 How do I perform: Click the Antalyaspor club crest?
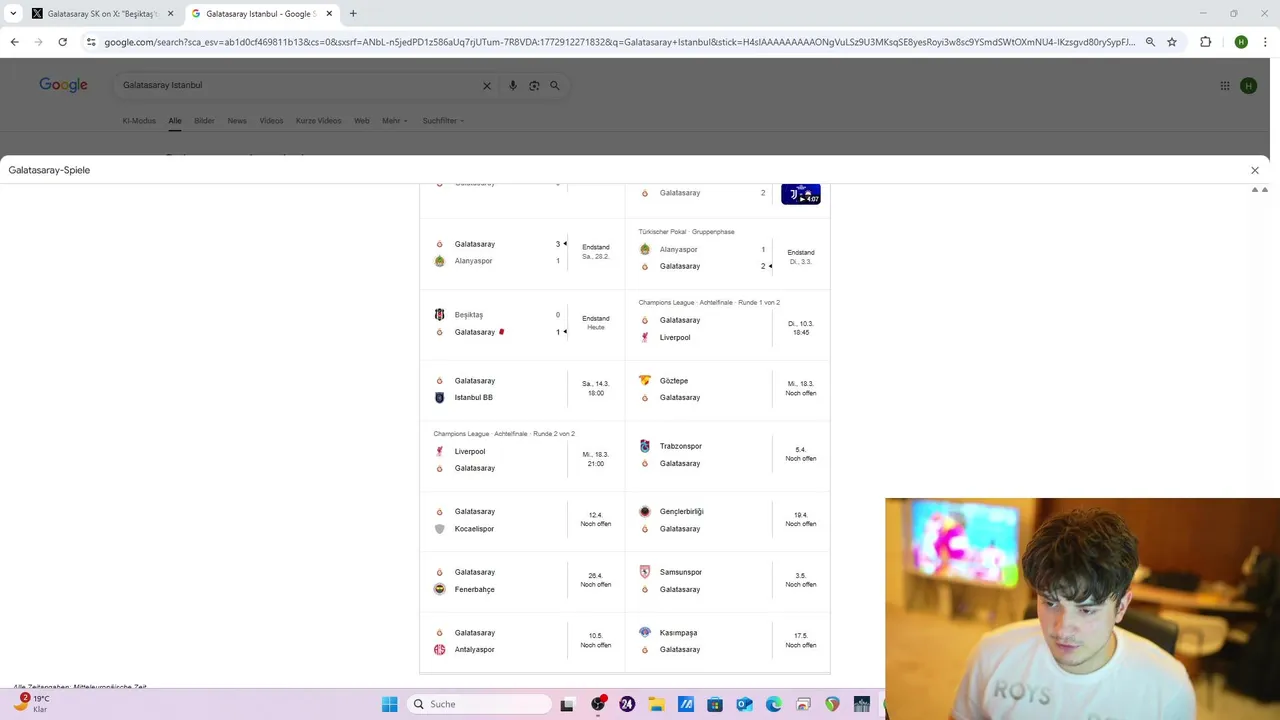[x=439, y=650]
